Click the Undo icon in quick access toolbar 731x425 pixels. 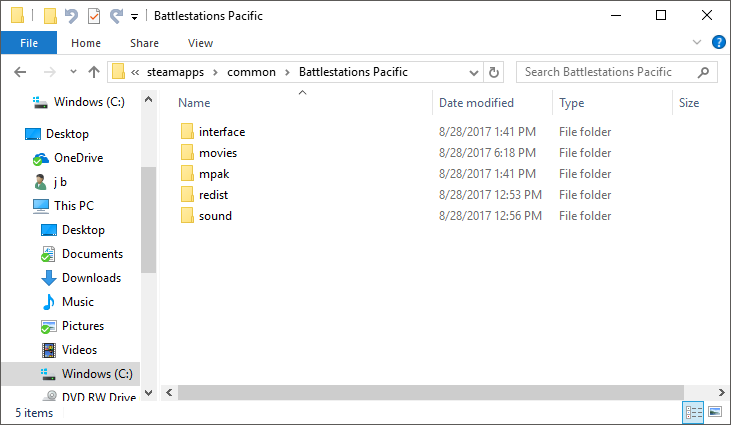(x=71, y=16)
